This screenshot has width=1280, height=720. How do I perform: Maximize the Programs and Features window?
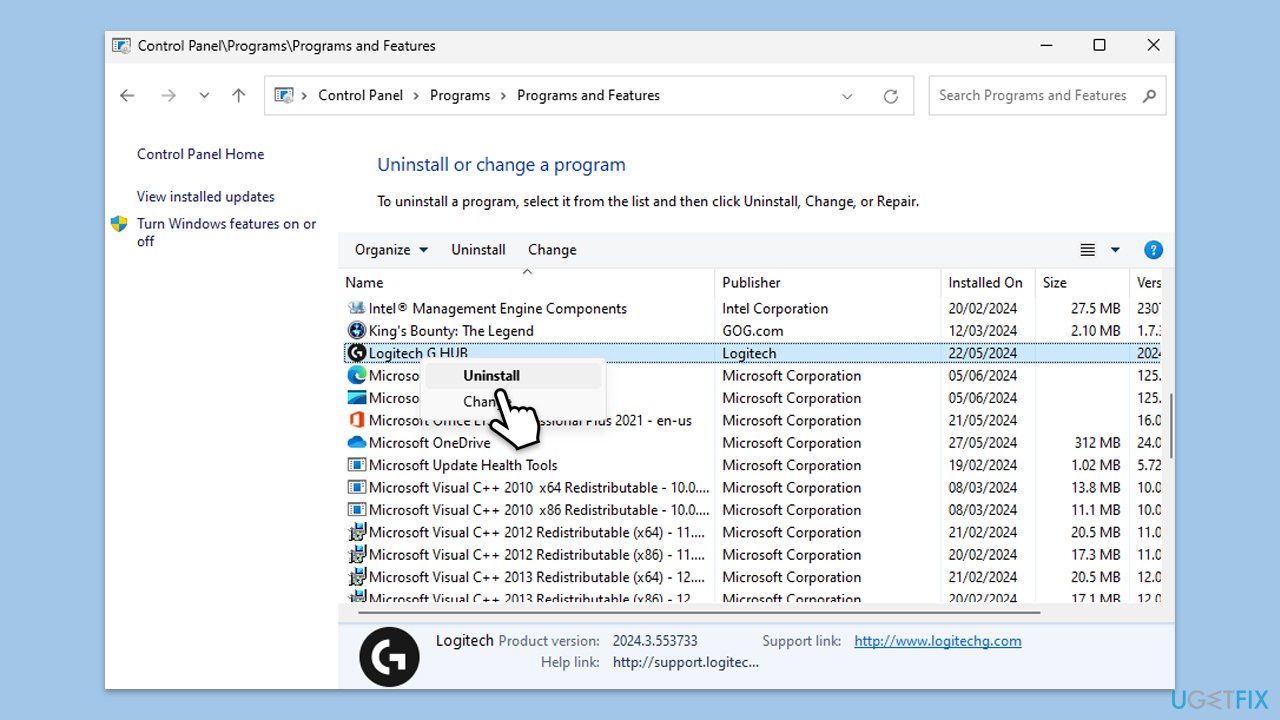pos(1099,45)
